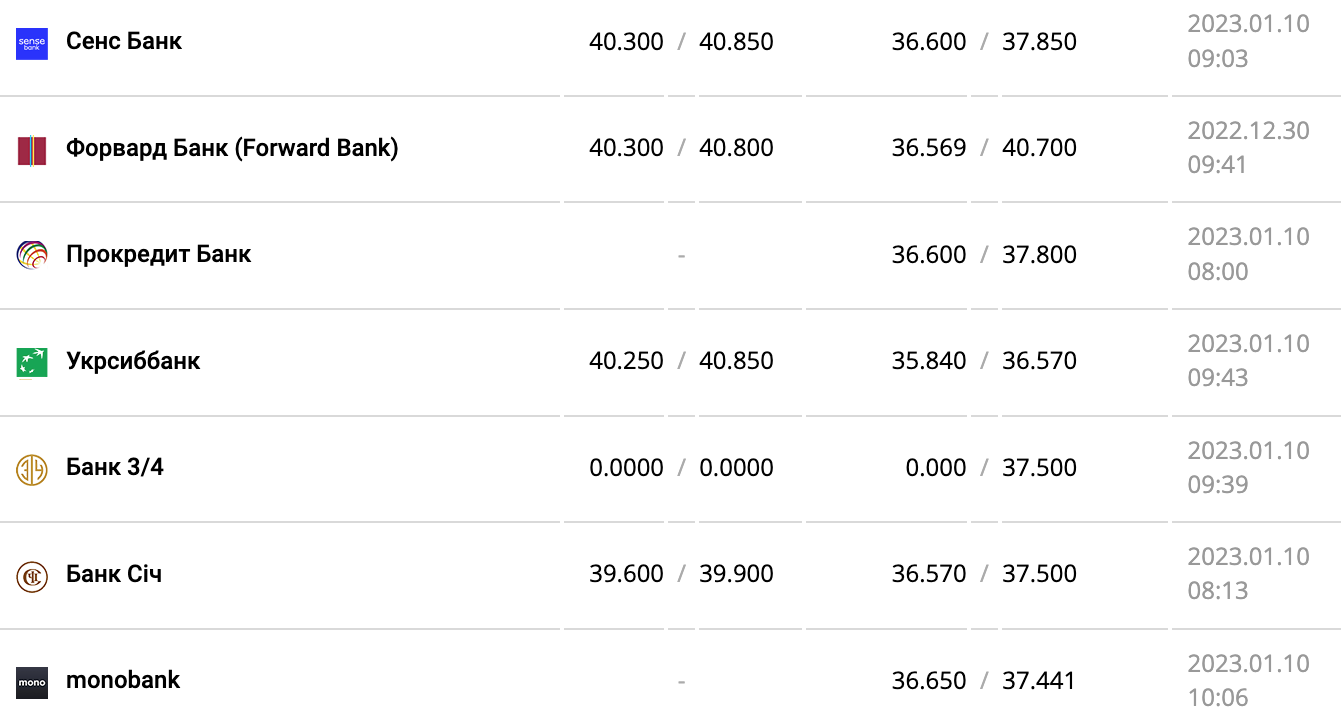This screenshot has height=725, width=1341.
Task: Click Форвард Банк rate 36.569 / 40.700
Action: tap(984, 148)
